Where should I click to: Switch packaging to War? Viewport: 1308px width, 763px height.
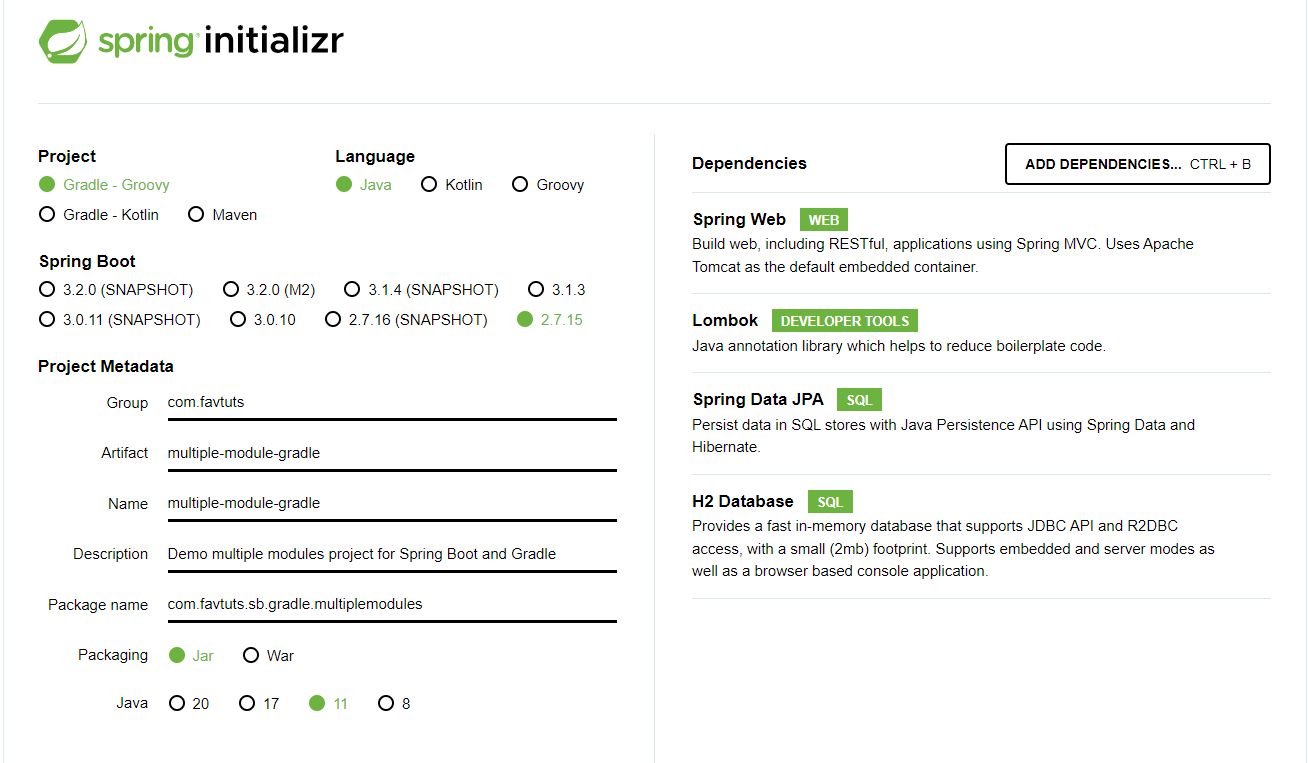coord(268,656)
